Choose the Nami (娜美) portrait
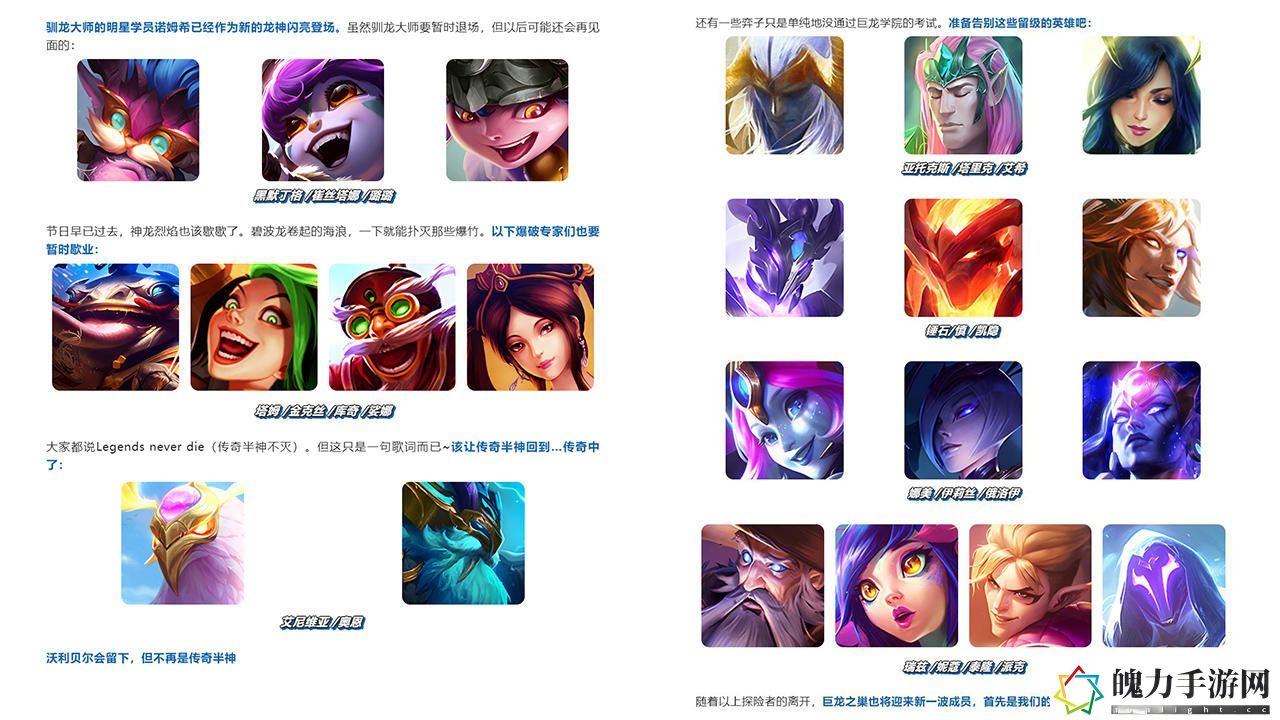The height and width of the screenshot is (720, 1280). coord(784,420)
